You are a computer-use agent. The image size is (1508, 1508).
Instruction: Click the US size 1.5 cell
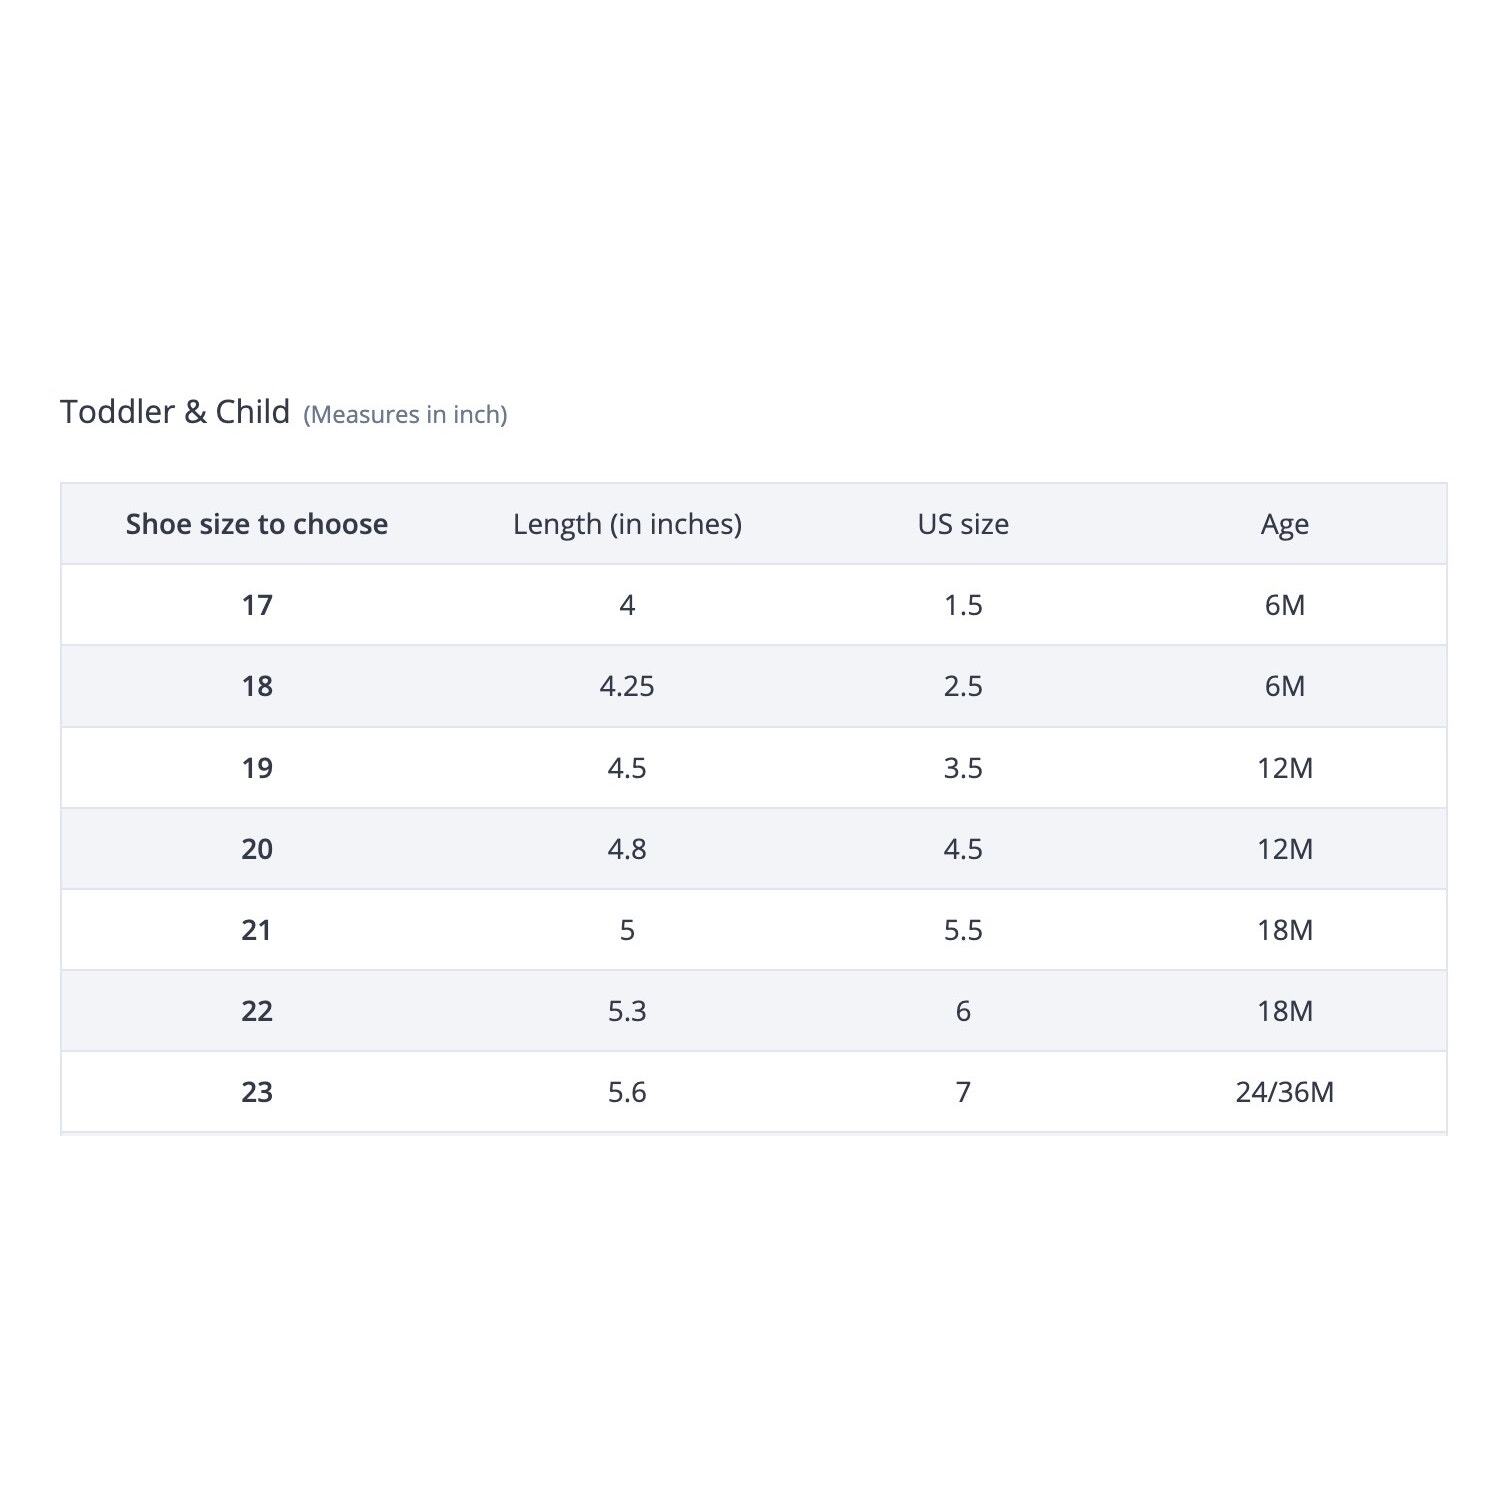coord(963,605)
